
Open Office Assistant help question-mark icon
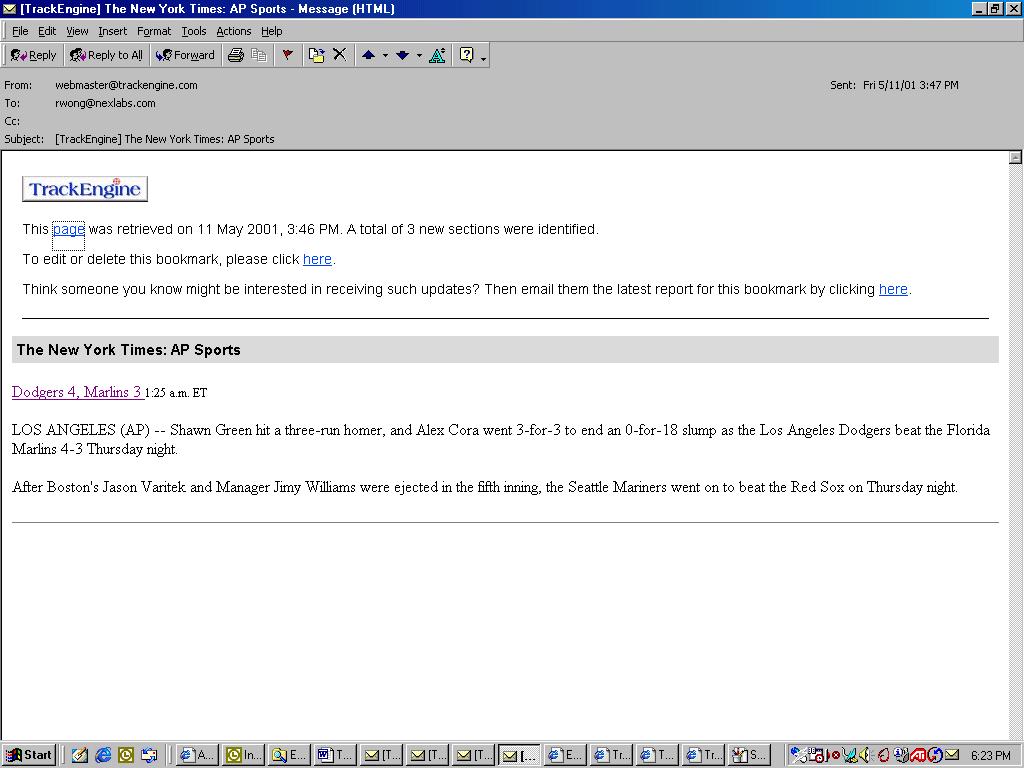[x=466, y=55]
